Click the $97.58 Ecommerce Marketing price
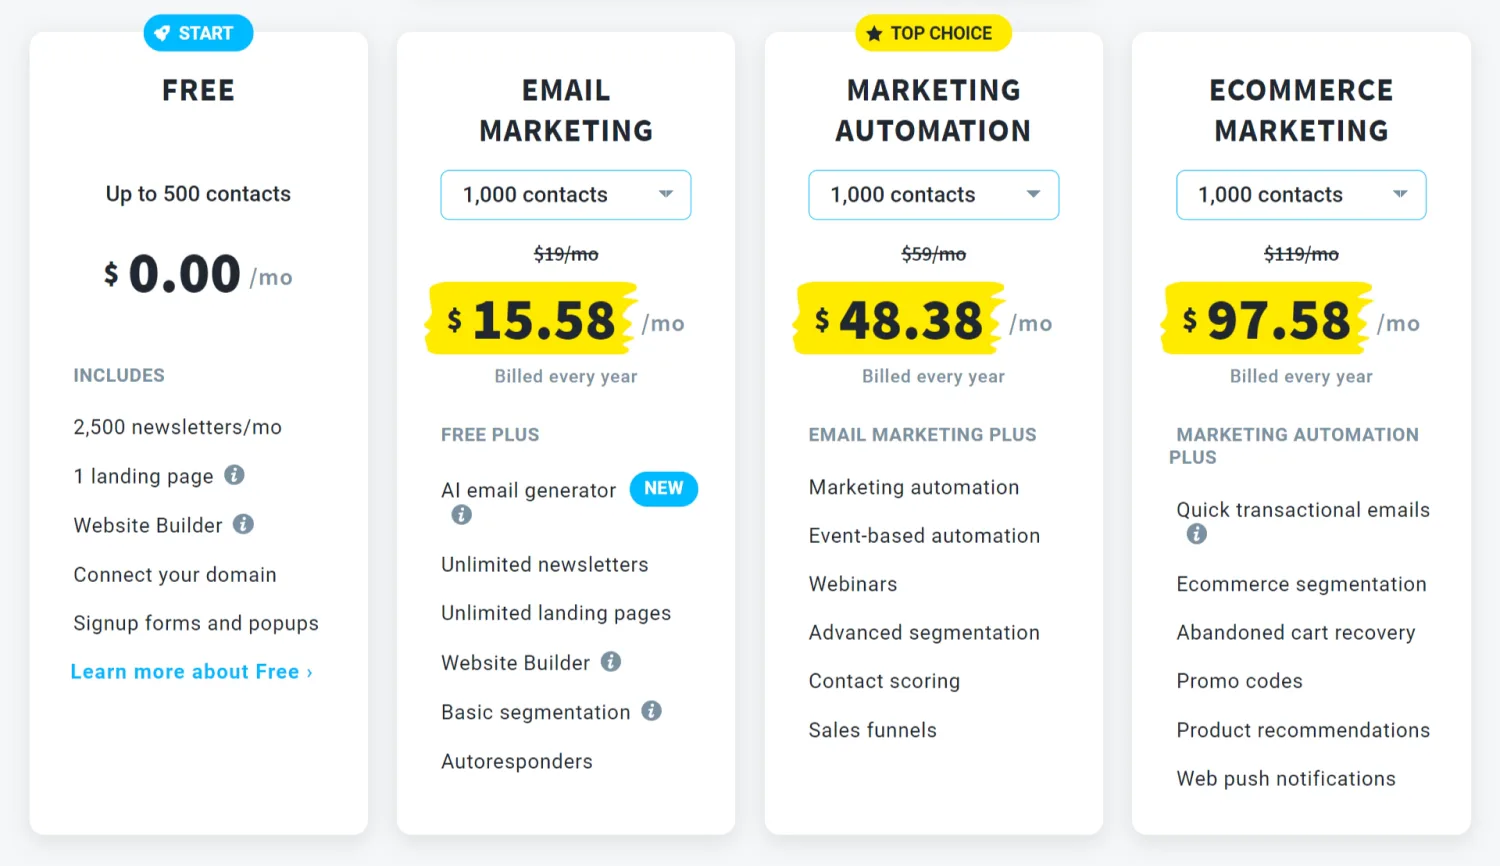Image resolution: width=1500 pixels, height=866 pixels. pyautogui.click(x=1268, y=320)
